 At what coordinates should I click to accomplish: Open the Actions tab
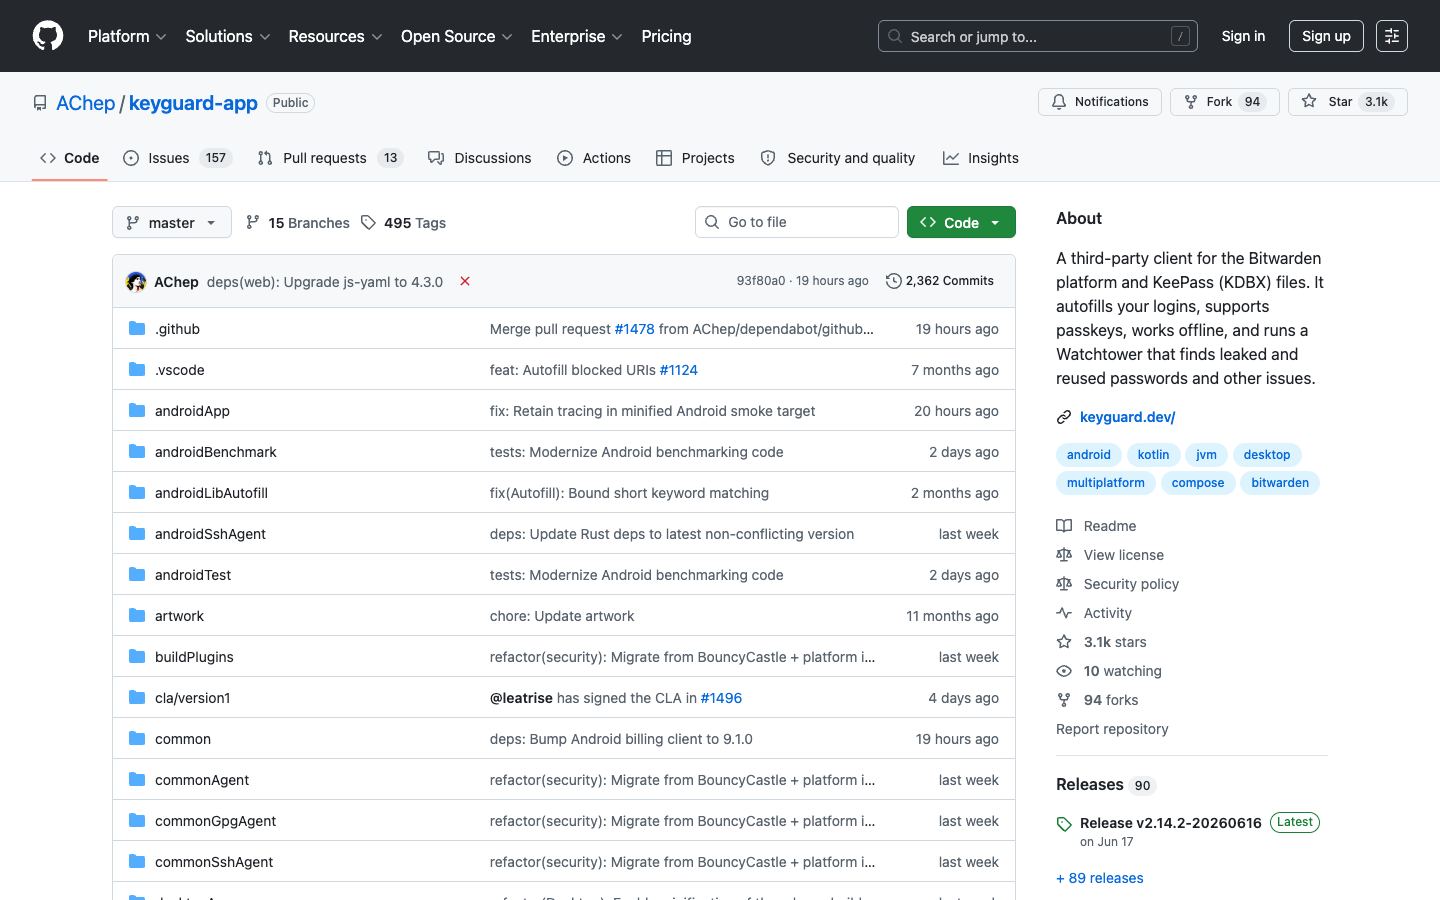(594, 158)
